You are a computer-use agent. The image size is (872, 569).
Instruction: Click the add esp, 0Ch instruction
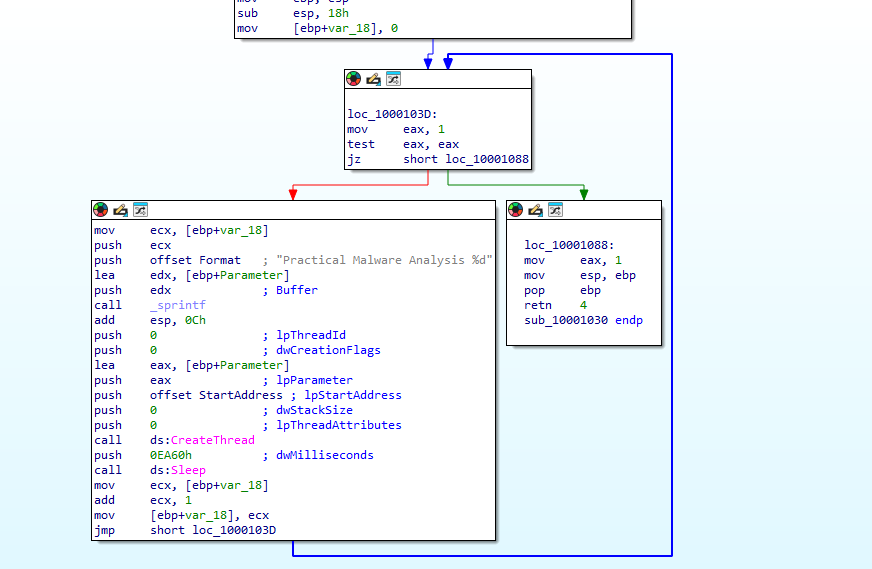(150, 320)
